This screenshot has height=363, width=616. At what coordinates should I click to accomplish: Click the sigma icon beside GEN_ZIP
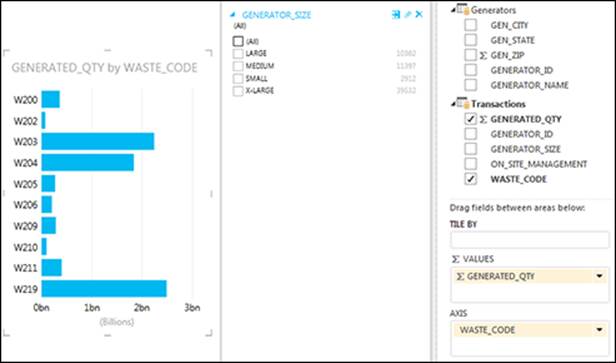(x=483, y=55)
